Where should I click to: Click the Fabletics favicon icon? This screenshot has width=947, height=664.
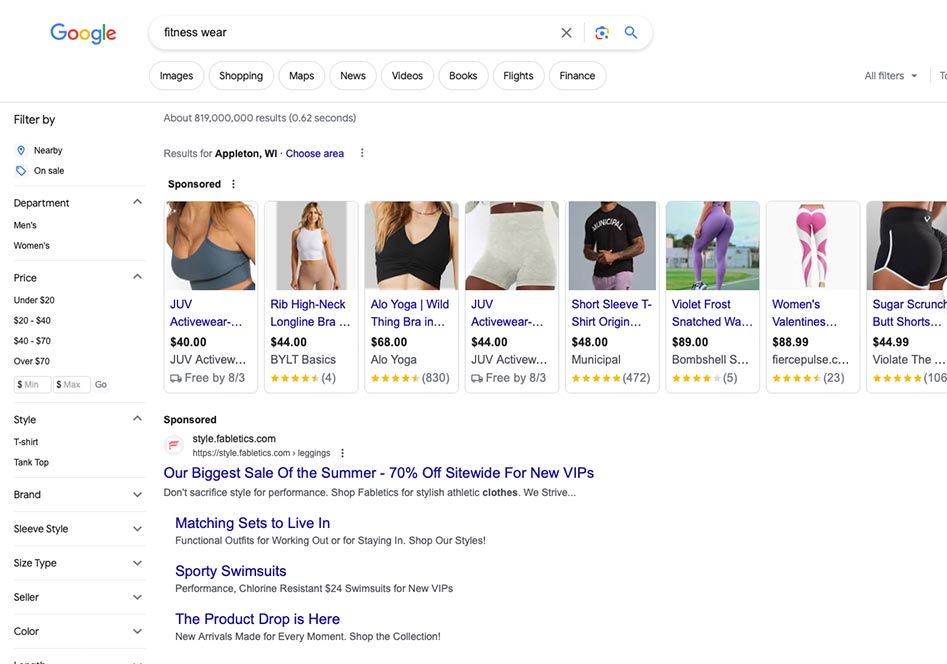174,445
